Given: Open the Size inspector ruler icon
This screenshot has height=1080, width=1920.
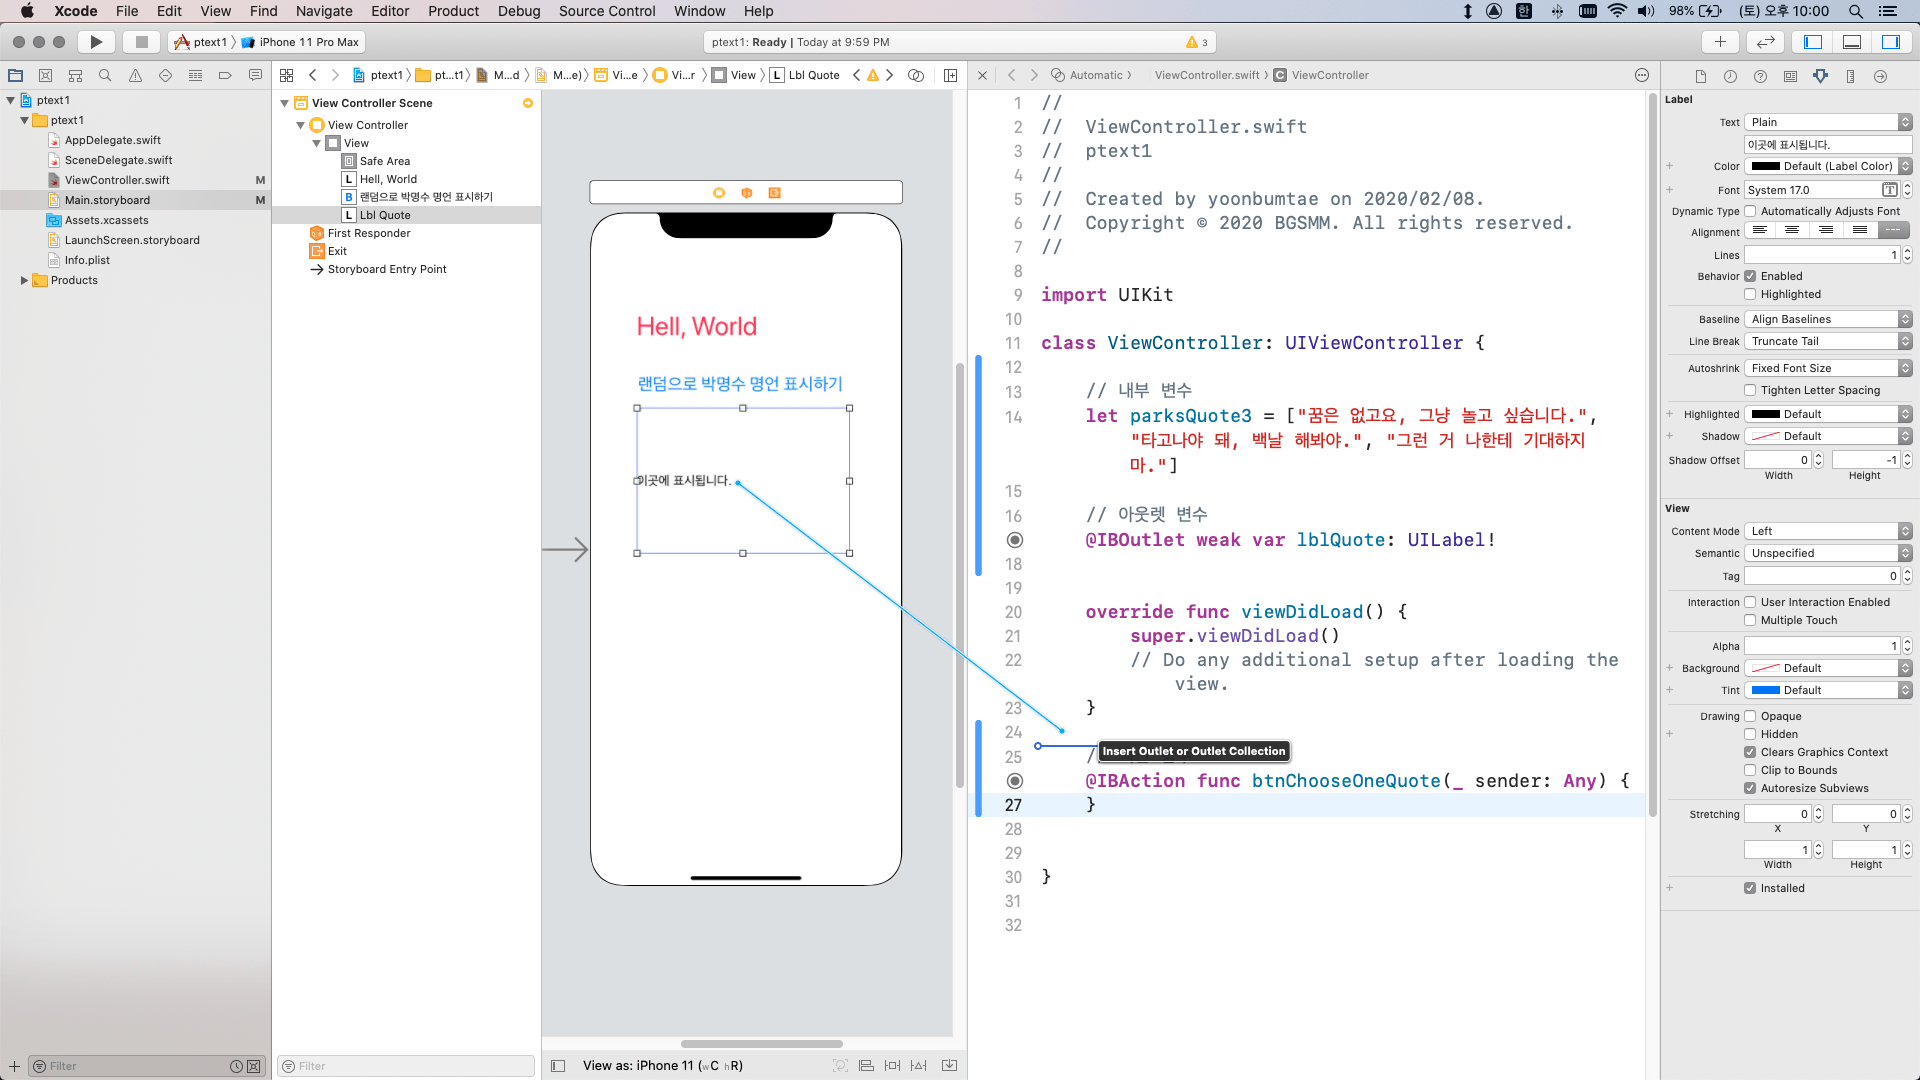Looking at the screenshot, I should [x=1850, y=76].
